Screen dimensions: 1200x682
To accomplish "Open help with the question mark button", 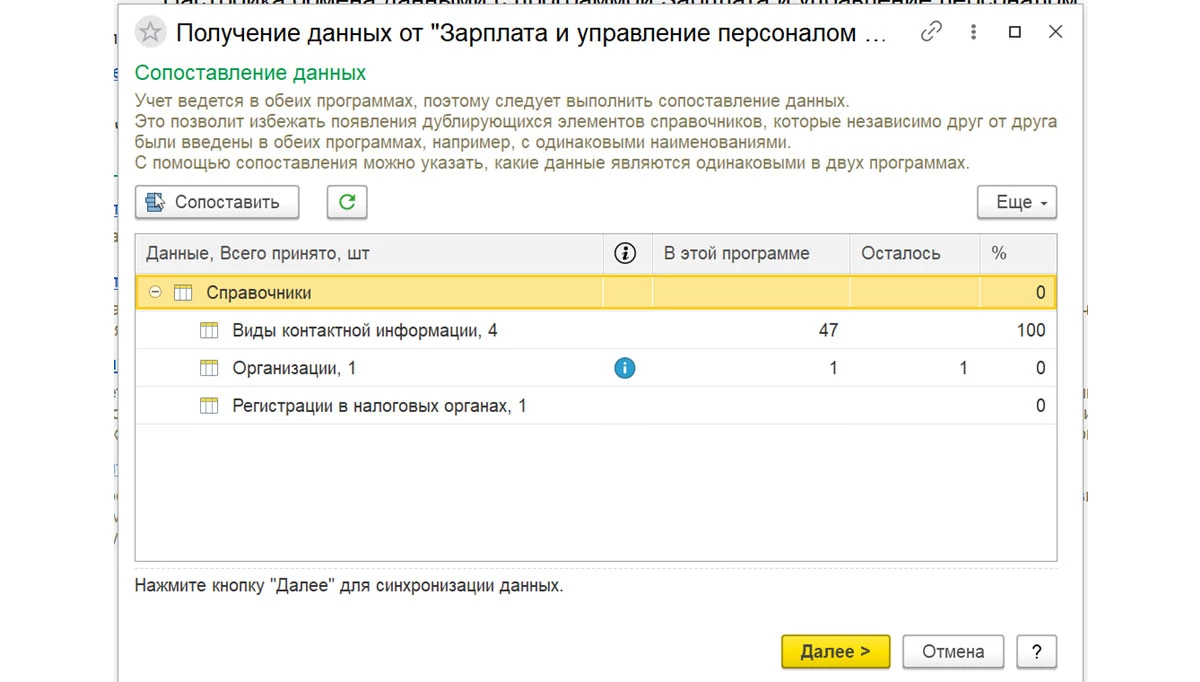I will point(1036,652).
